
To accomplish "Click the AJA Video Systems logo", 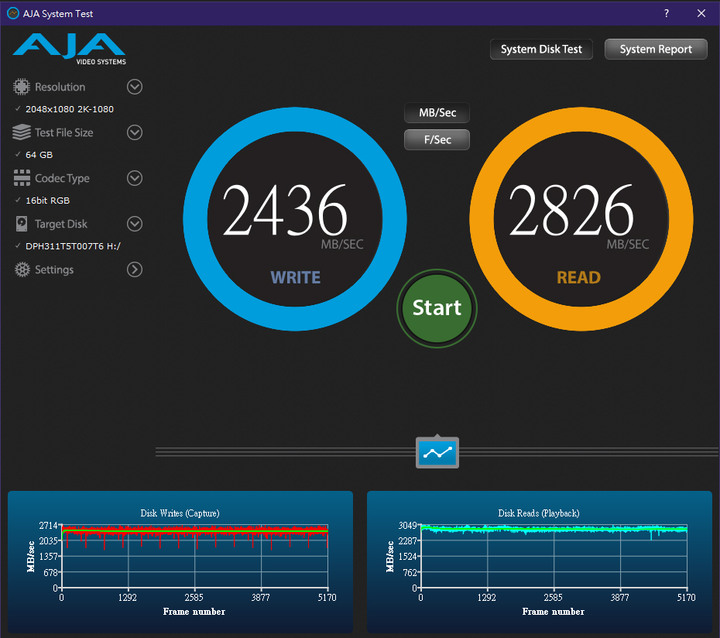I will pyautogui.click(x=69, y=49).
